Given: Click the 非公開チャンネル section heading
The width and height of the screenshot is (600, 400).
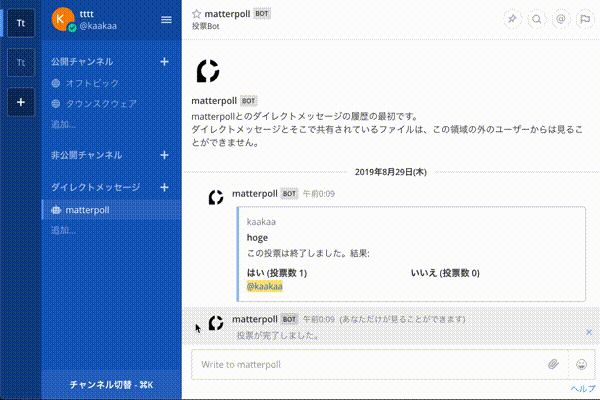Looking at the screenshot, I should (x=86, y=155).
